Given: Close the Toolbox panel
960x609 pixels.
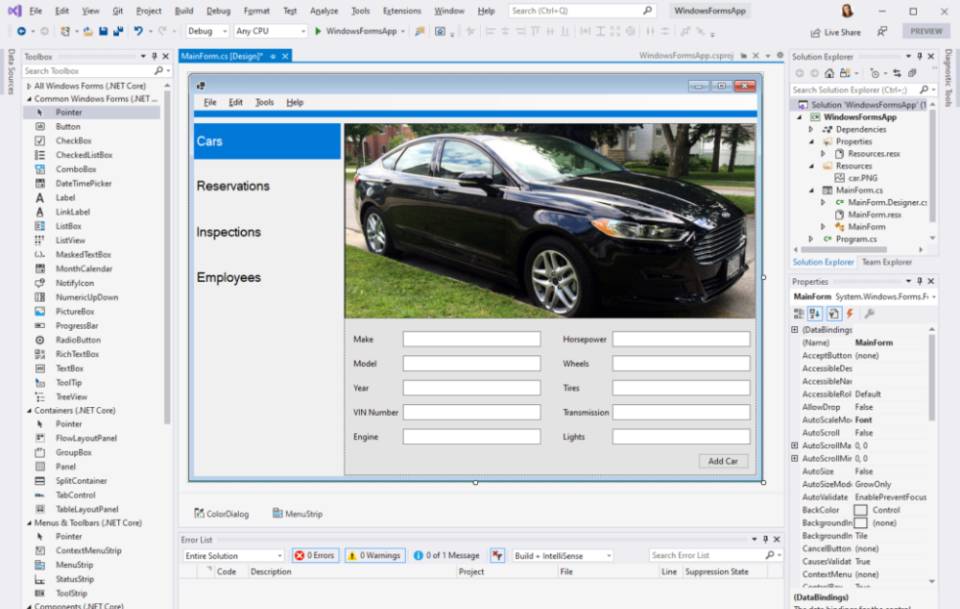Looking at the screenshot, I should pos(165,56).
